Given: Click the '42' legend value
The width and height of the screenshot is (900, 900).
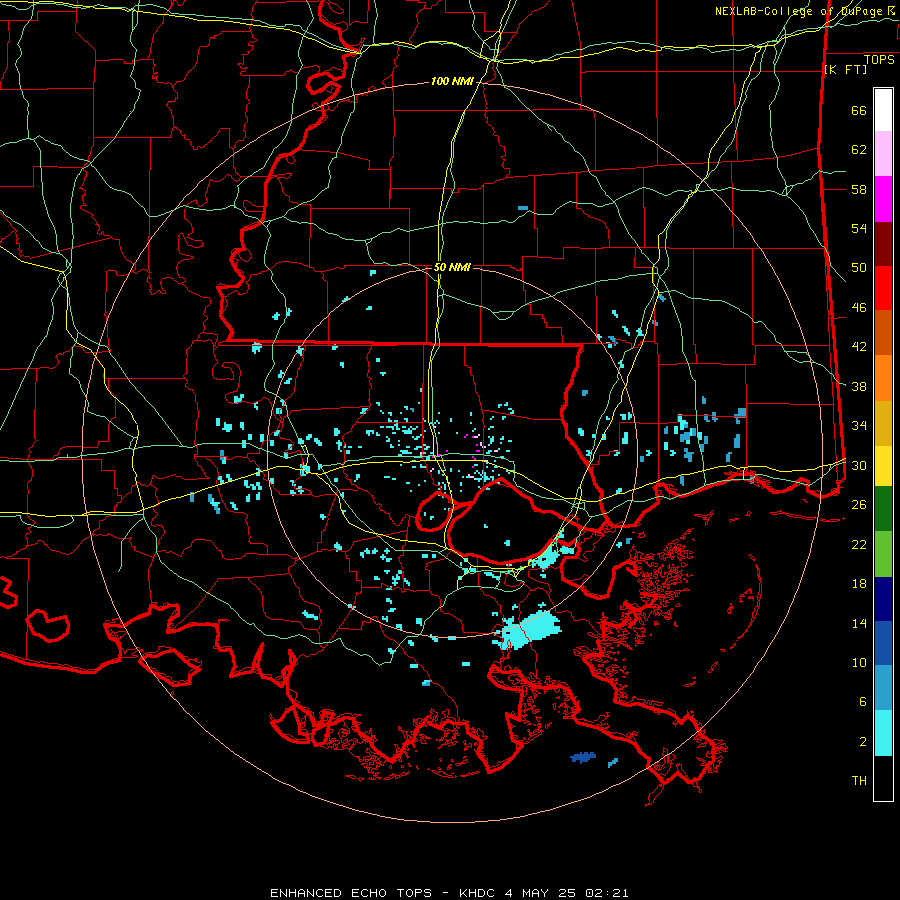Looking at the screenshot, I should (859, 346).
